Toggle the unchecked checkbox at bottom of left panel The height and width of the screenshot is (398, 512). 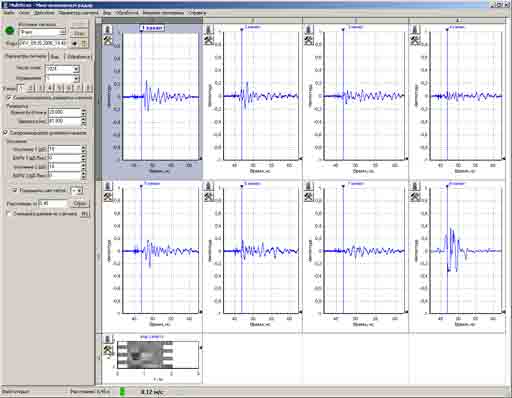(x=9, y=213)
